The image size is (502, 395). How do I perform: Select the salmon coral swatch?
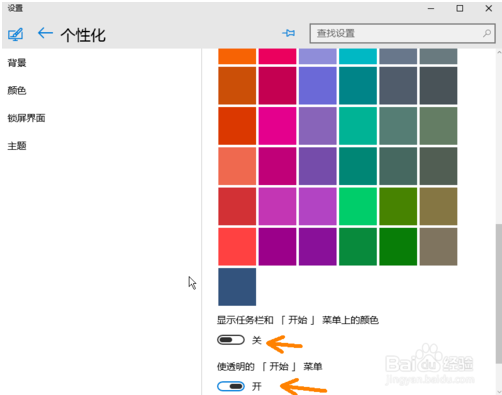point(237,166)
